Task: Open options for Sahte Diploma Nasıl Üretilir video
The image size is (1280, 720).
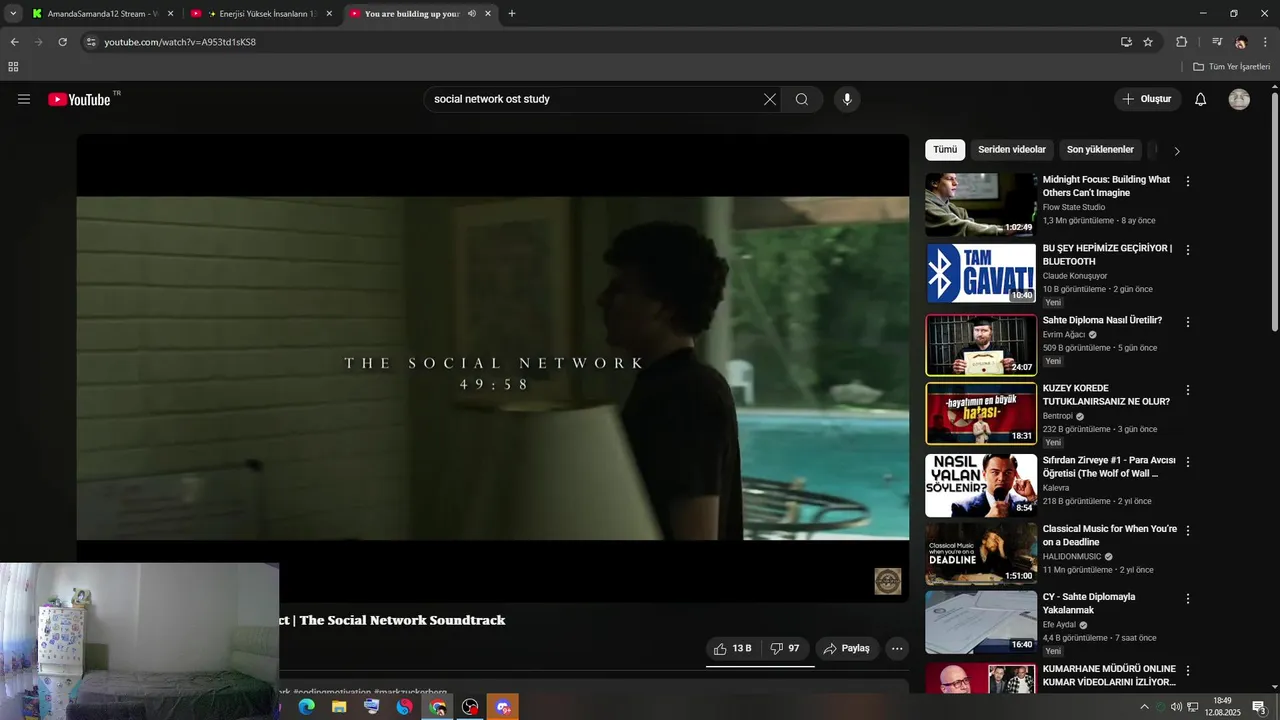Action: click(1188, 322)
